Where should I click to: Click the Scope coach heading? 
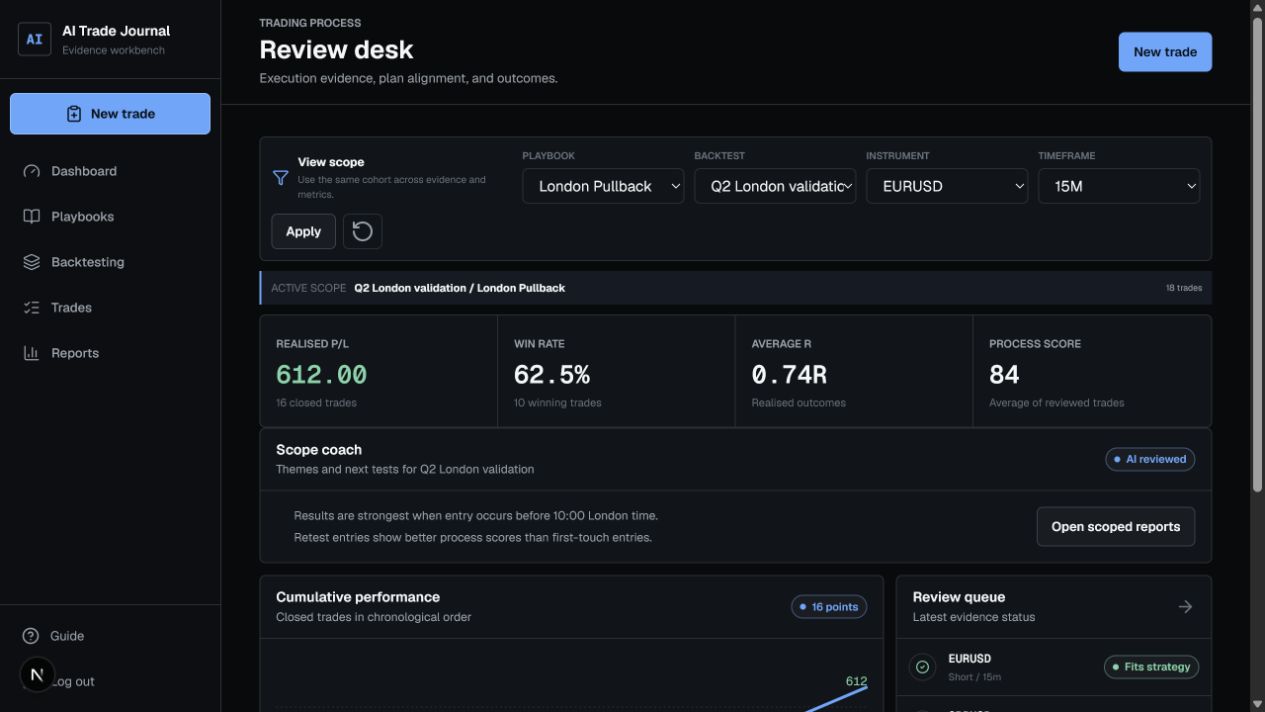[319, 450]
